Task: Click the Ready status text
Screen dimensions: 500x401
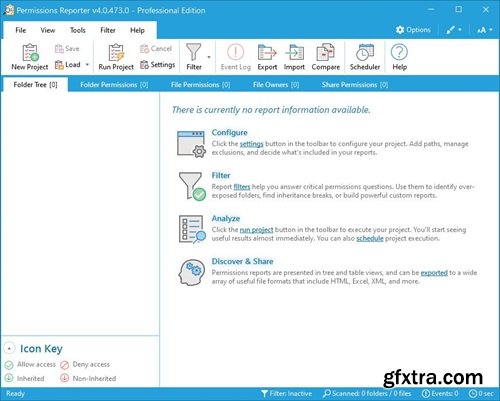Action: click(x=15, y=394)
